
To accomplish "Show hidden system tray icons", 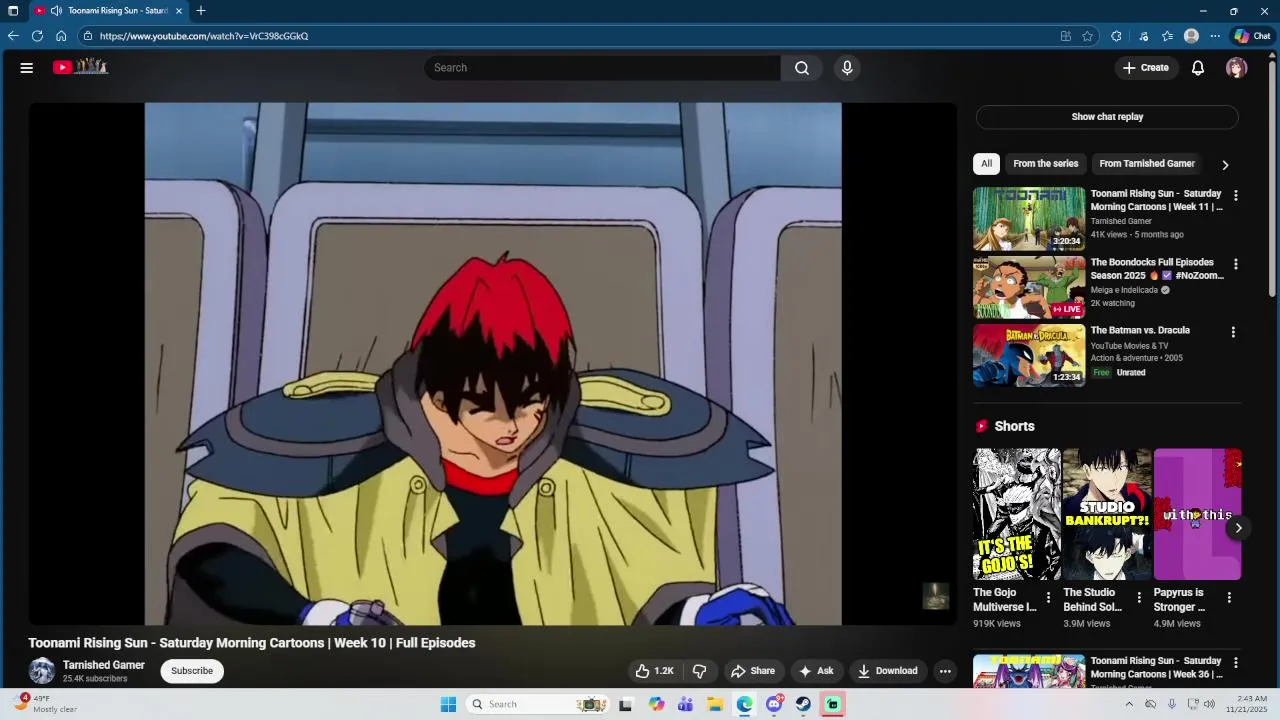I will pos(1129,704).
